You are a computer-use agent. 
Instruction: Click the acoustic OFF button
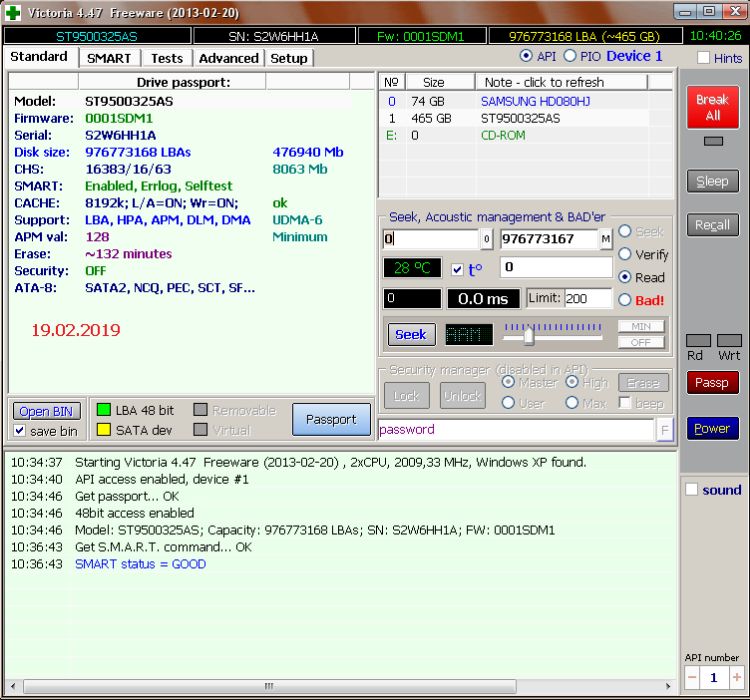pos(641,343)
